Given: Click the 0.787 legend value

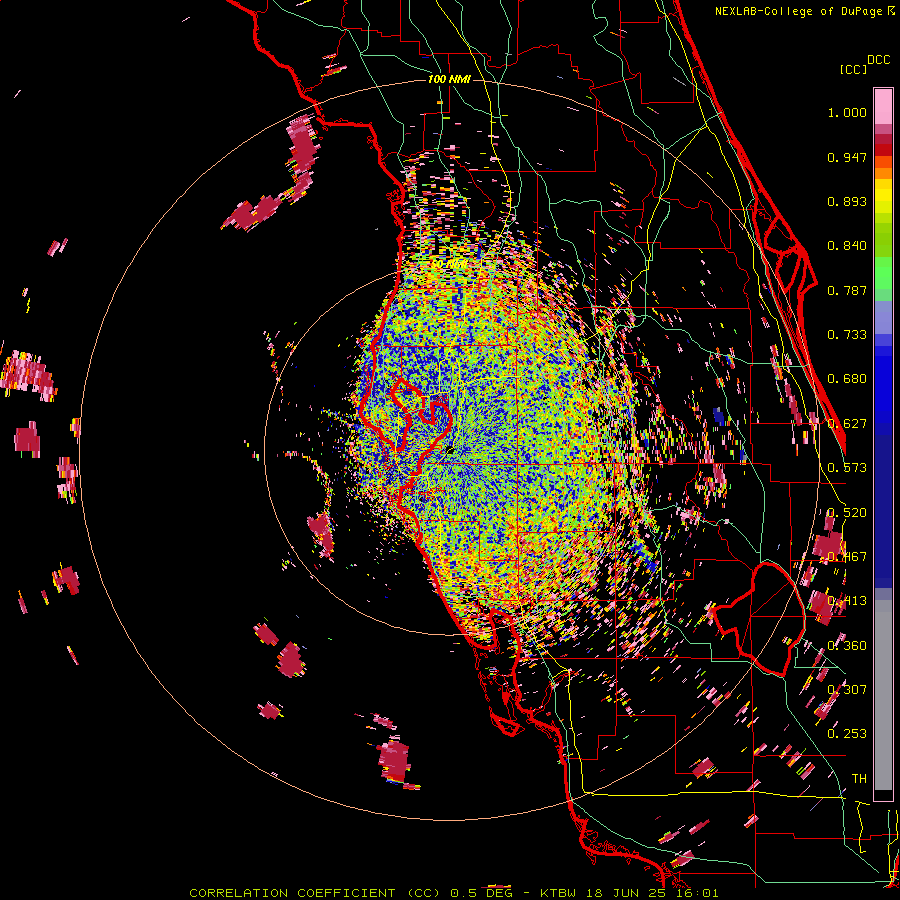Looking at the screenshot, I should pos(847,290).
